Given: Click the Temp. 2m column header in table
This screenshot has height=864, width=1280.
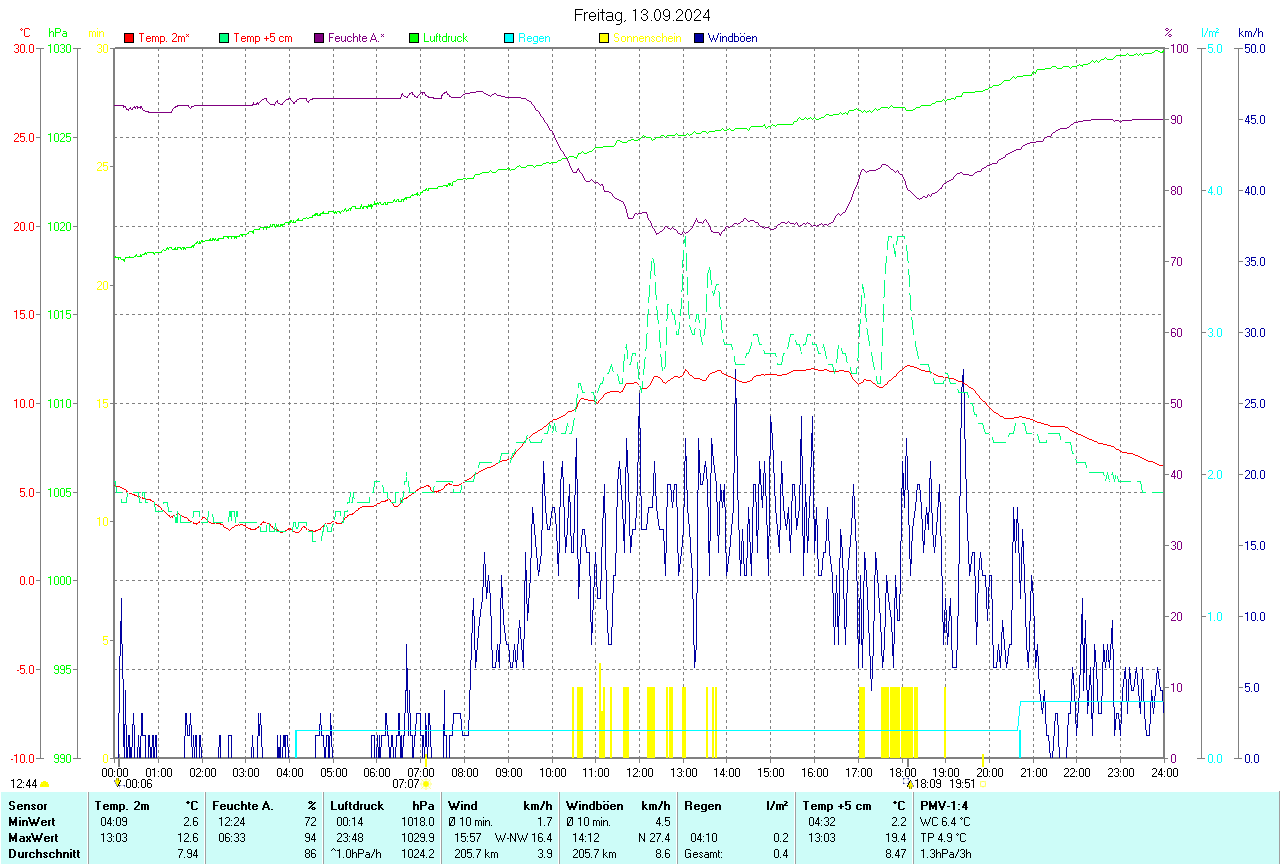Looking at the screenshot, I should (x=122, y=805).
